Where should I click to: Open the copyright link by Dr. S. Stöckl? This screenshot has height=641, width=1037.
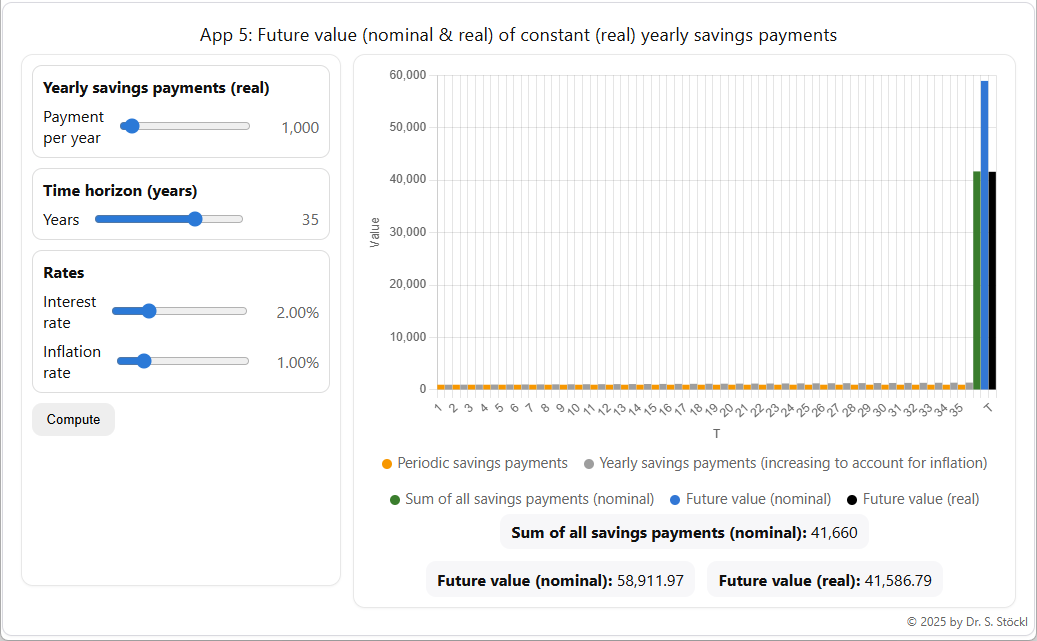pyautogui.click(x=966, y=620)
